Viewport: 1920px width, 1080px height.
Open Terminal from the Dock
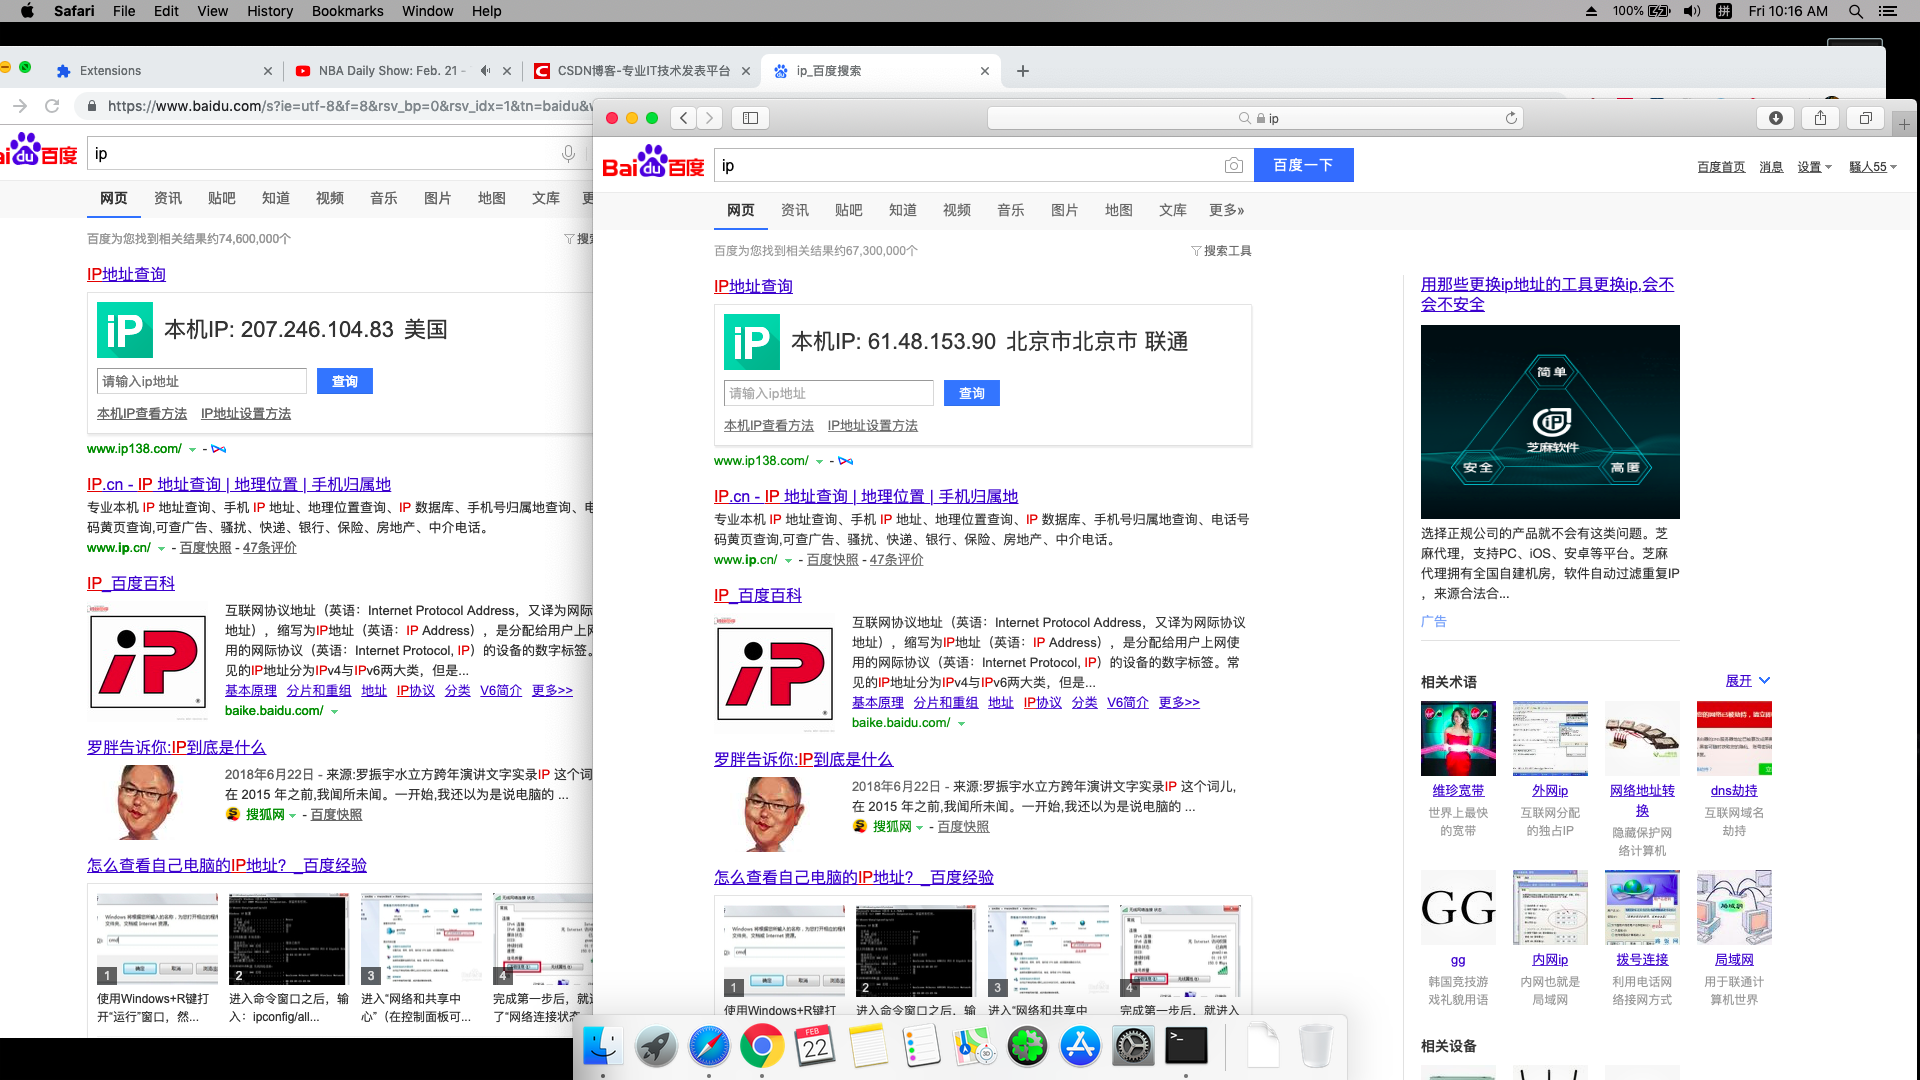[x=1185, y=1046]
